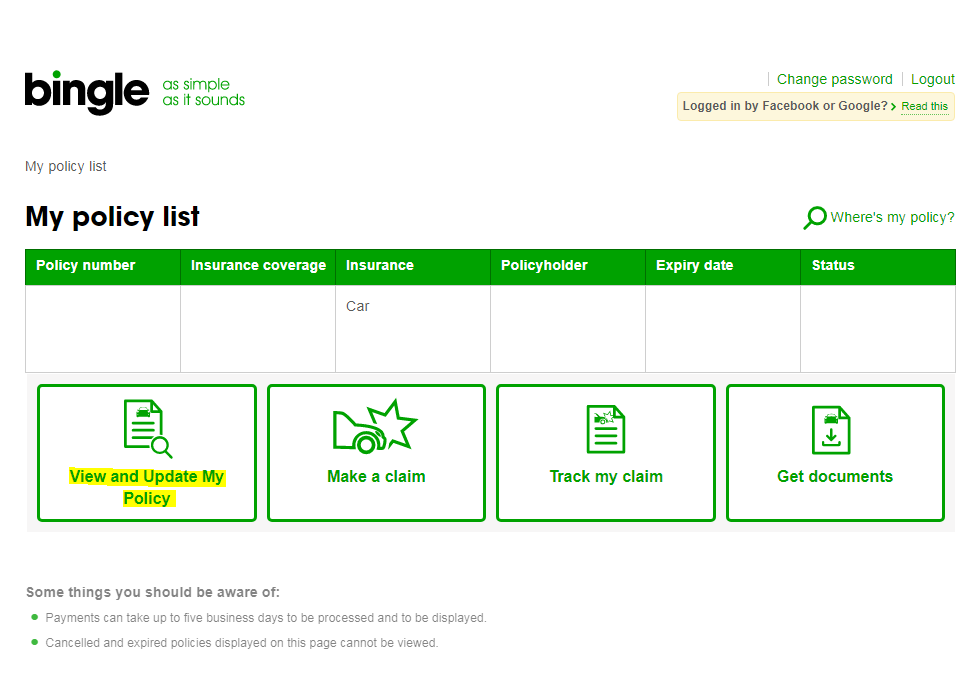Viewport: 973px width, 690px height.
Task: Click the Policyholder column header
Action: [x=568, y=267]
